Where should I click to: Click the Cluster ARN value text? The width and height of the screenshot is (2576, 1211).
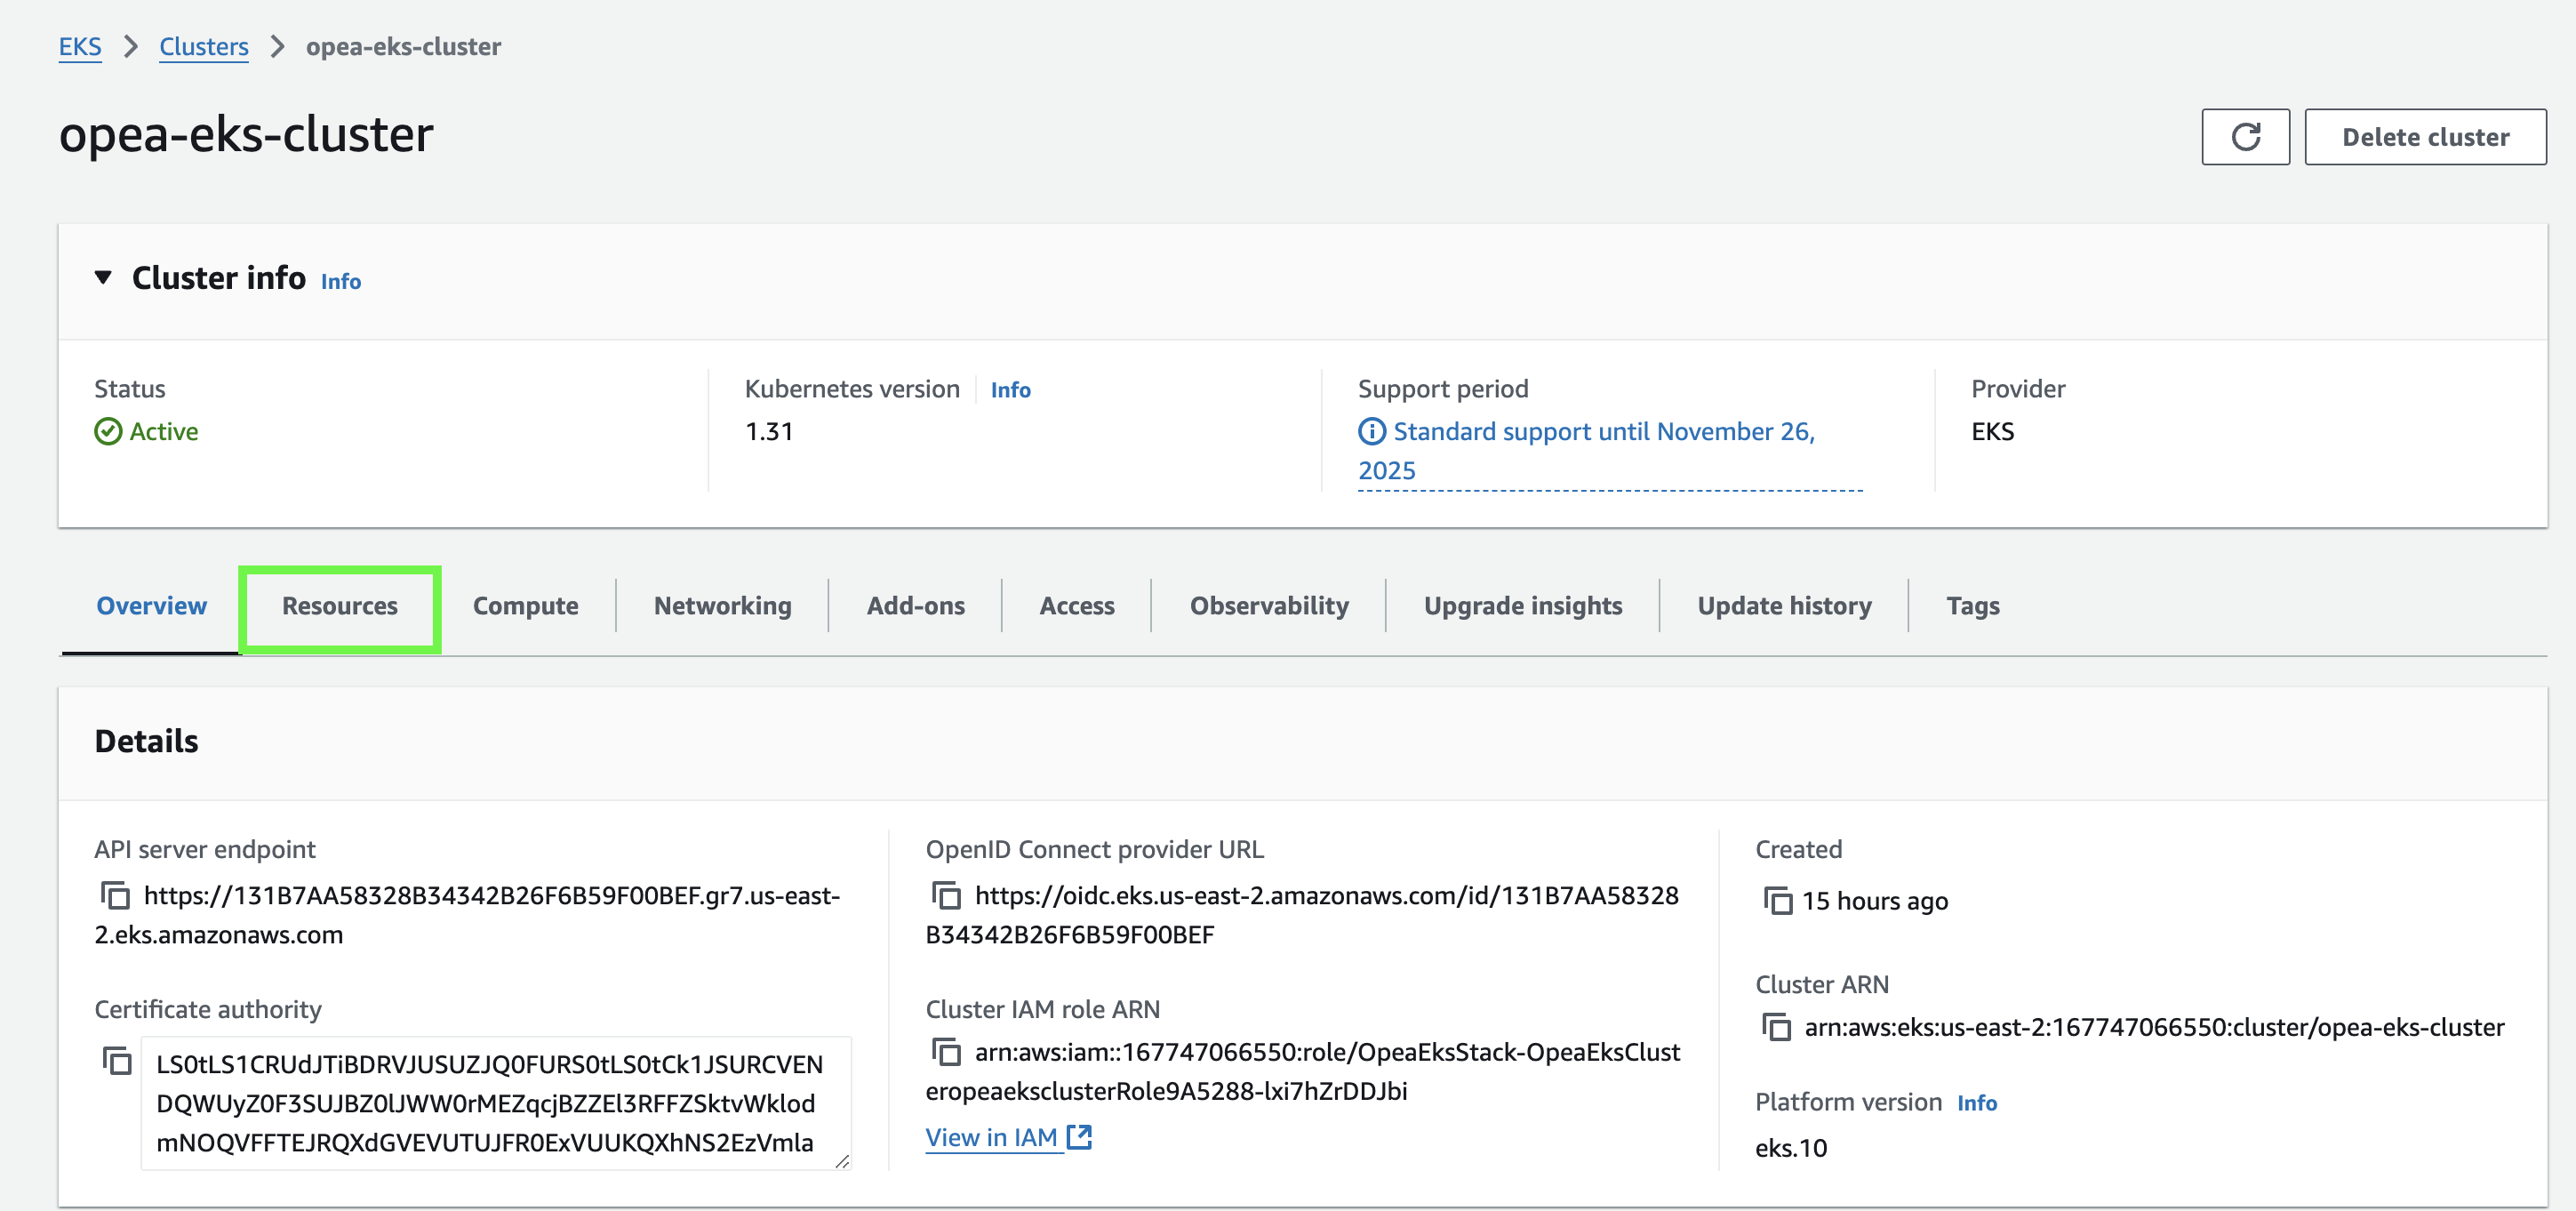pos(2154,1027)
